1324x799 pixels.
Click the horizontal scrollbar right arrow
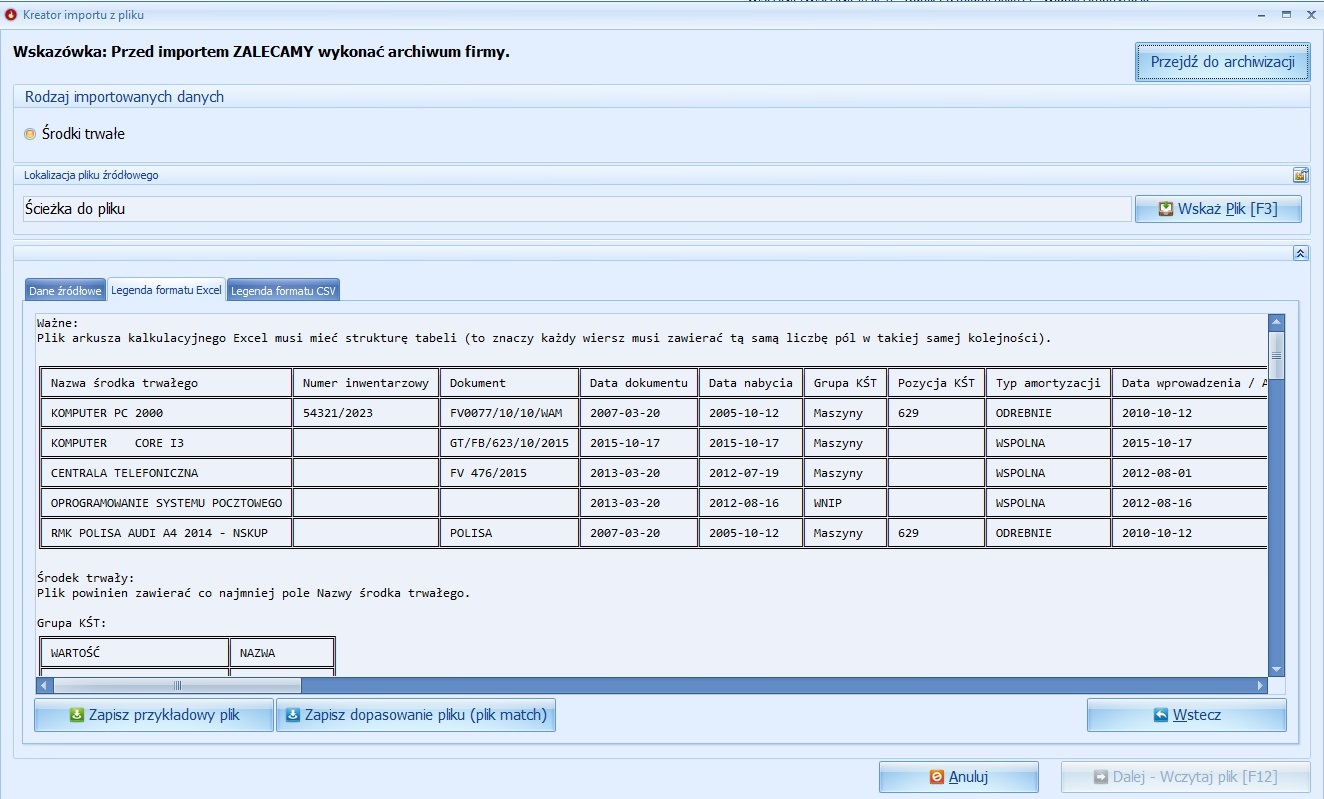[x=1261, y=685]
